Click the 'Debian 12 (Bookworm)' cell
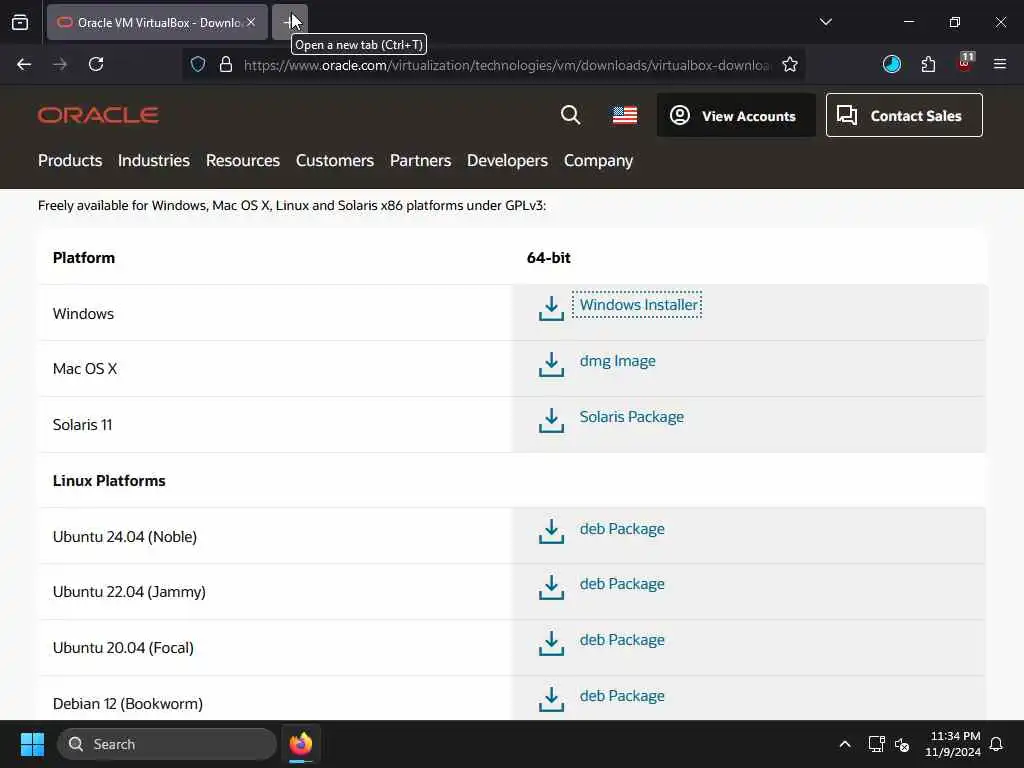Screen dimensions: 1024x768 pos(128,704)
